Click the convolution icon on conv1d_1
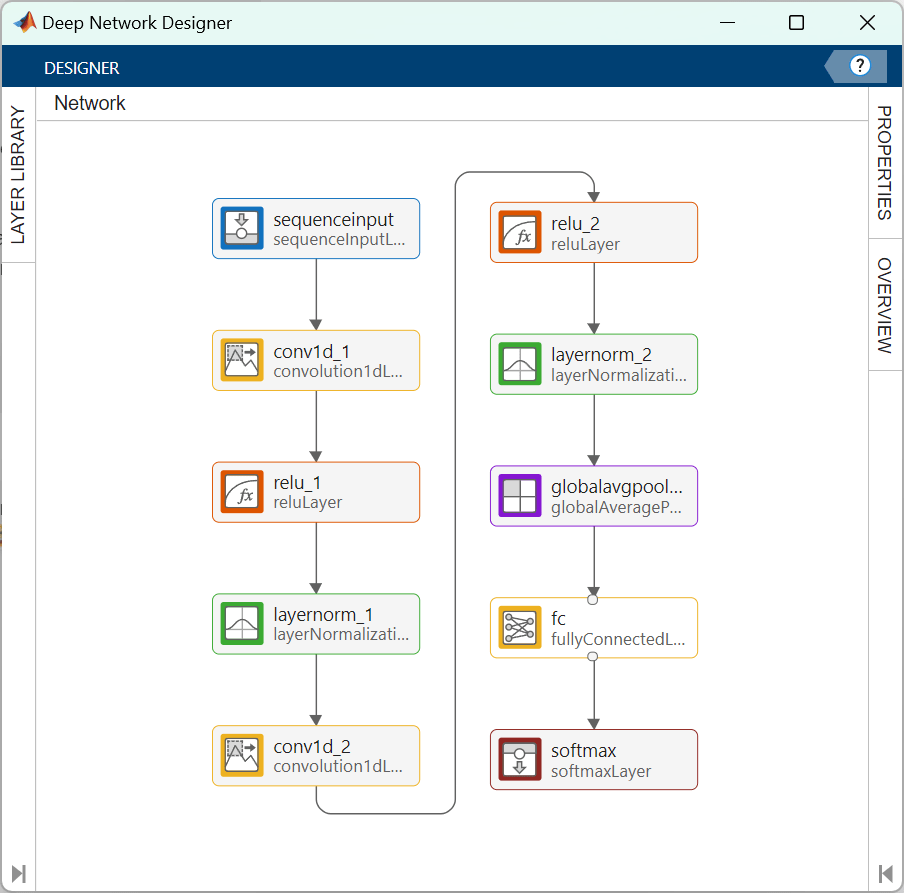Viewport: 904px width, 893px height. 241,360
